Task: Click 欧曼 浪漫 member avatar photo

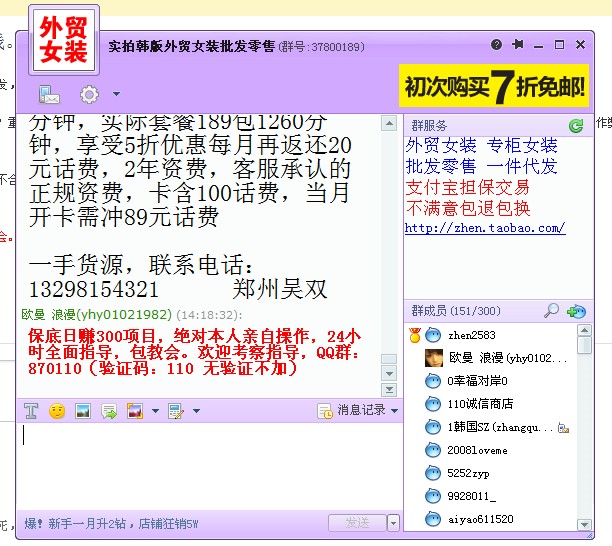Action: [434, 358]
